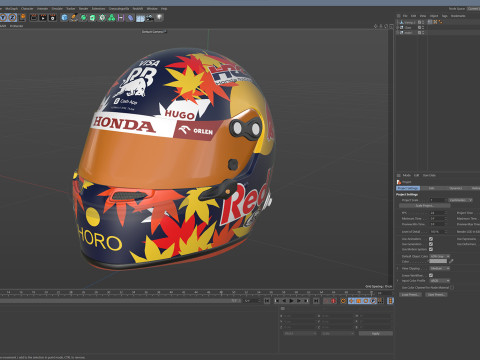The width and height of the screenshot is (480, 360).
Task: Open the Input Color Profile dropdown
Action: 439,281
